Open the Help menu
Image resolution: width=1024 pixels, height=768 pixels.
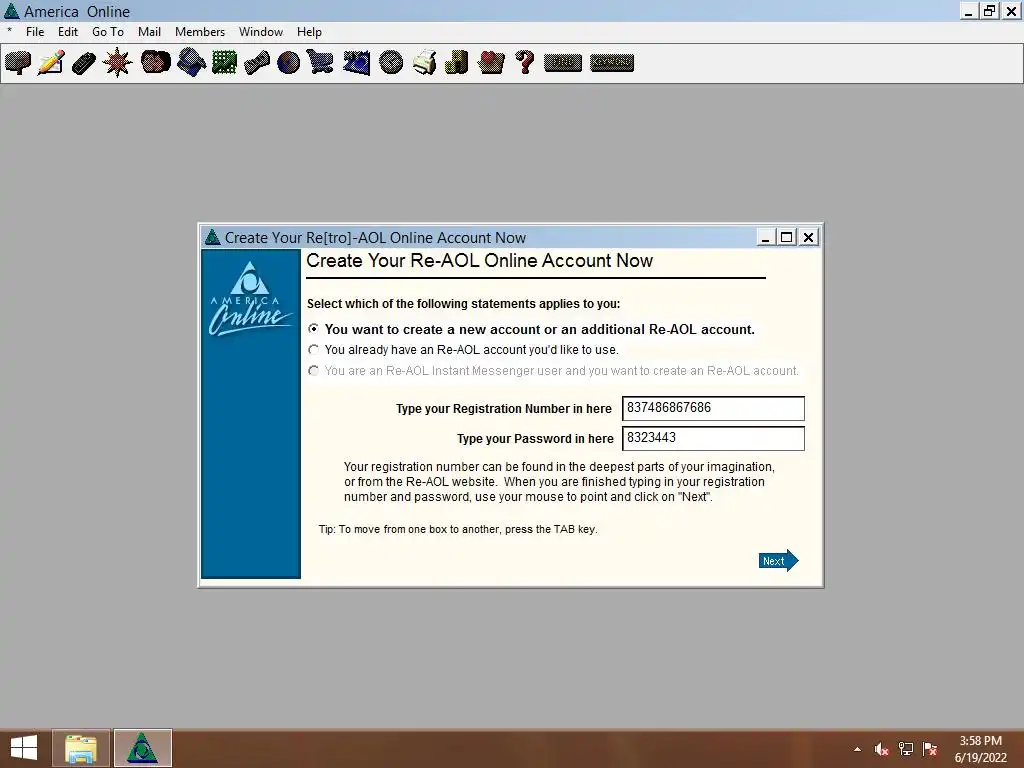tap(309, 32)
